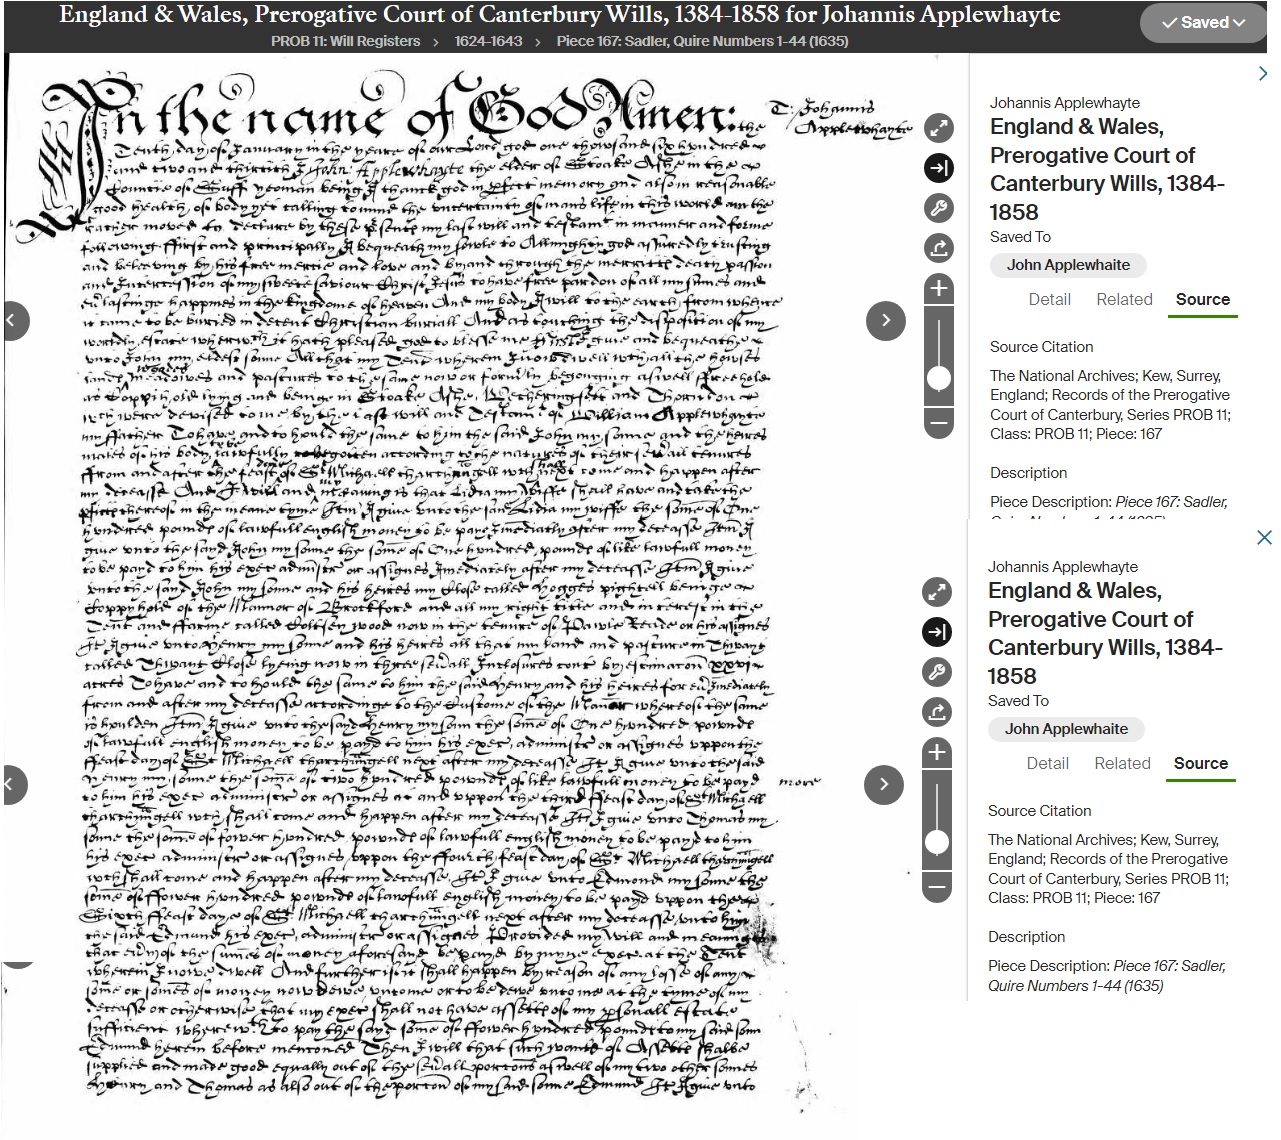Go to the previous image in the lower viewer
Viewport: 1281px width, 1140px height.
[13, 784]
